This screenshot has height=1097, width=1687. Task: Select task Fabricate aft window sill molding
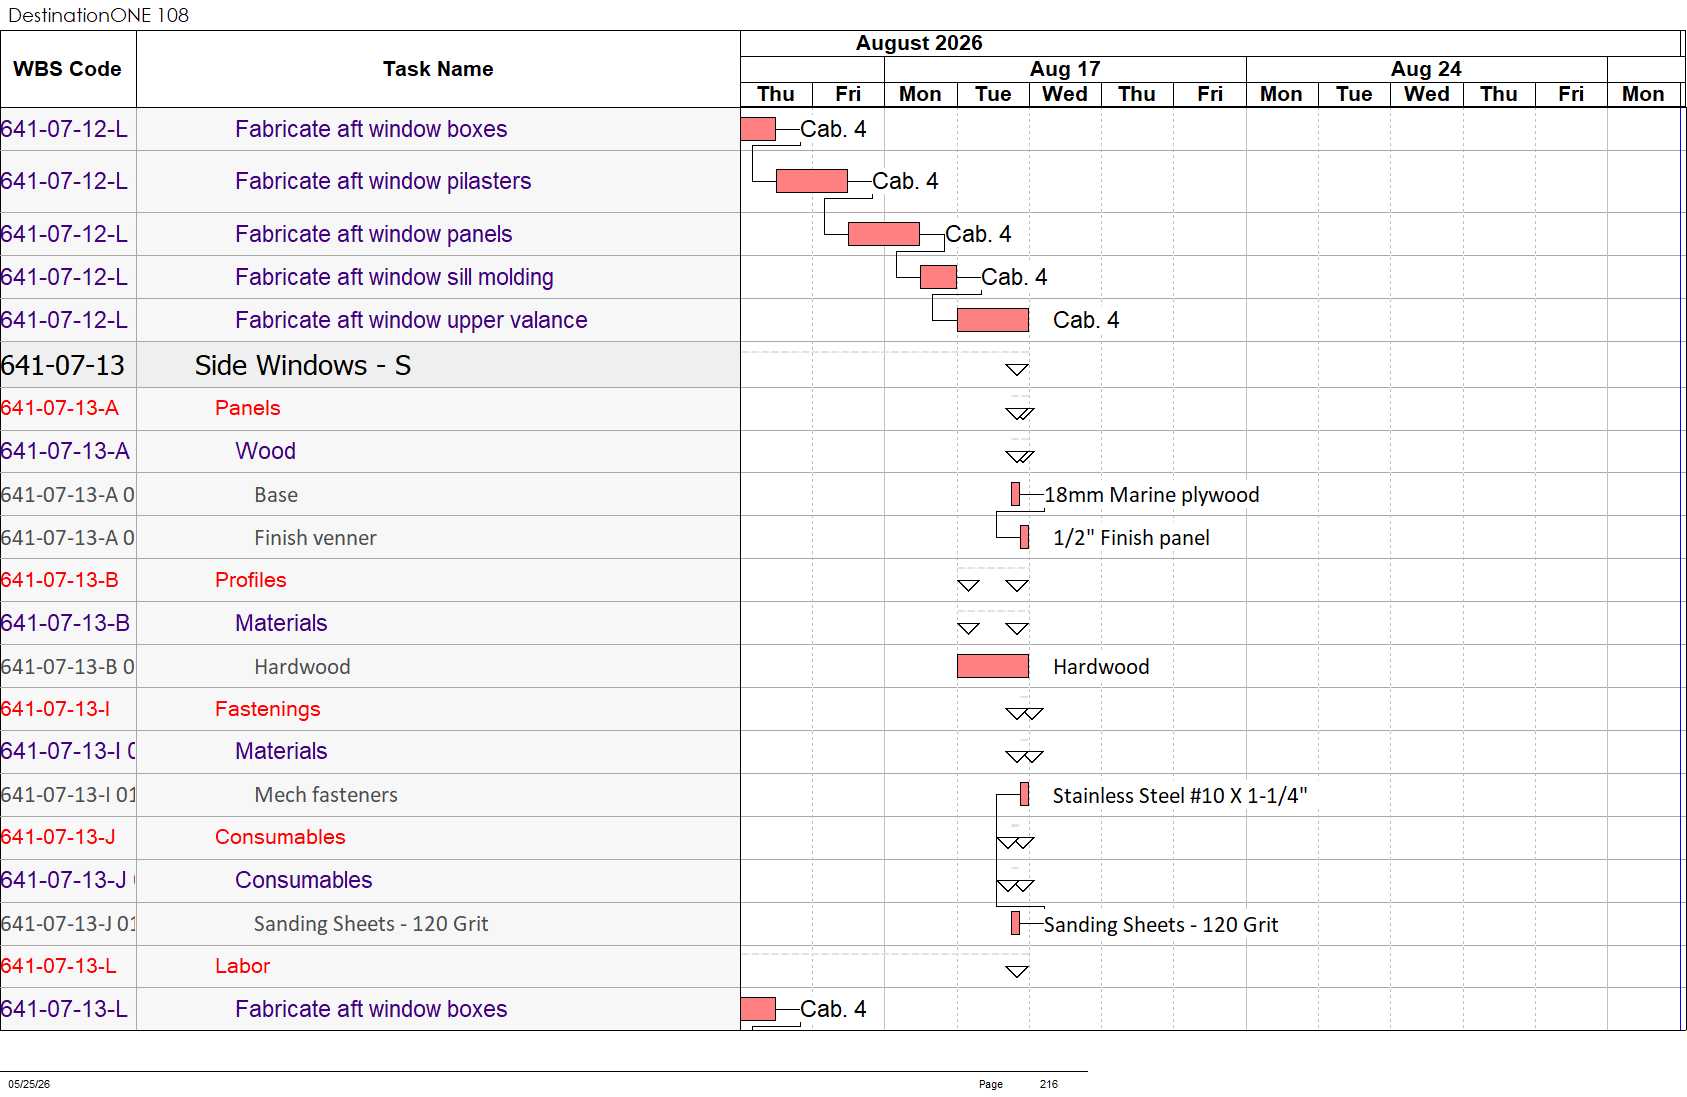pyautogui.click(x=394, y=277)
